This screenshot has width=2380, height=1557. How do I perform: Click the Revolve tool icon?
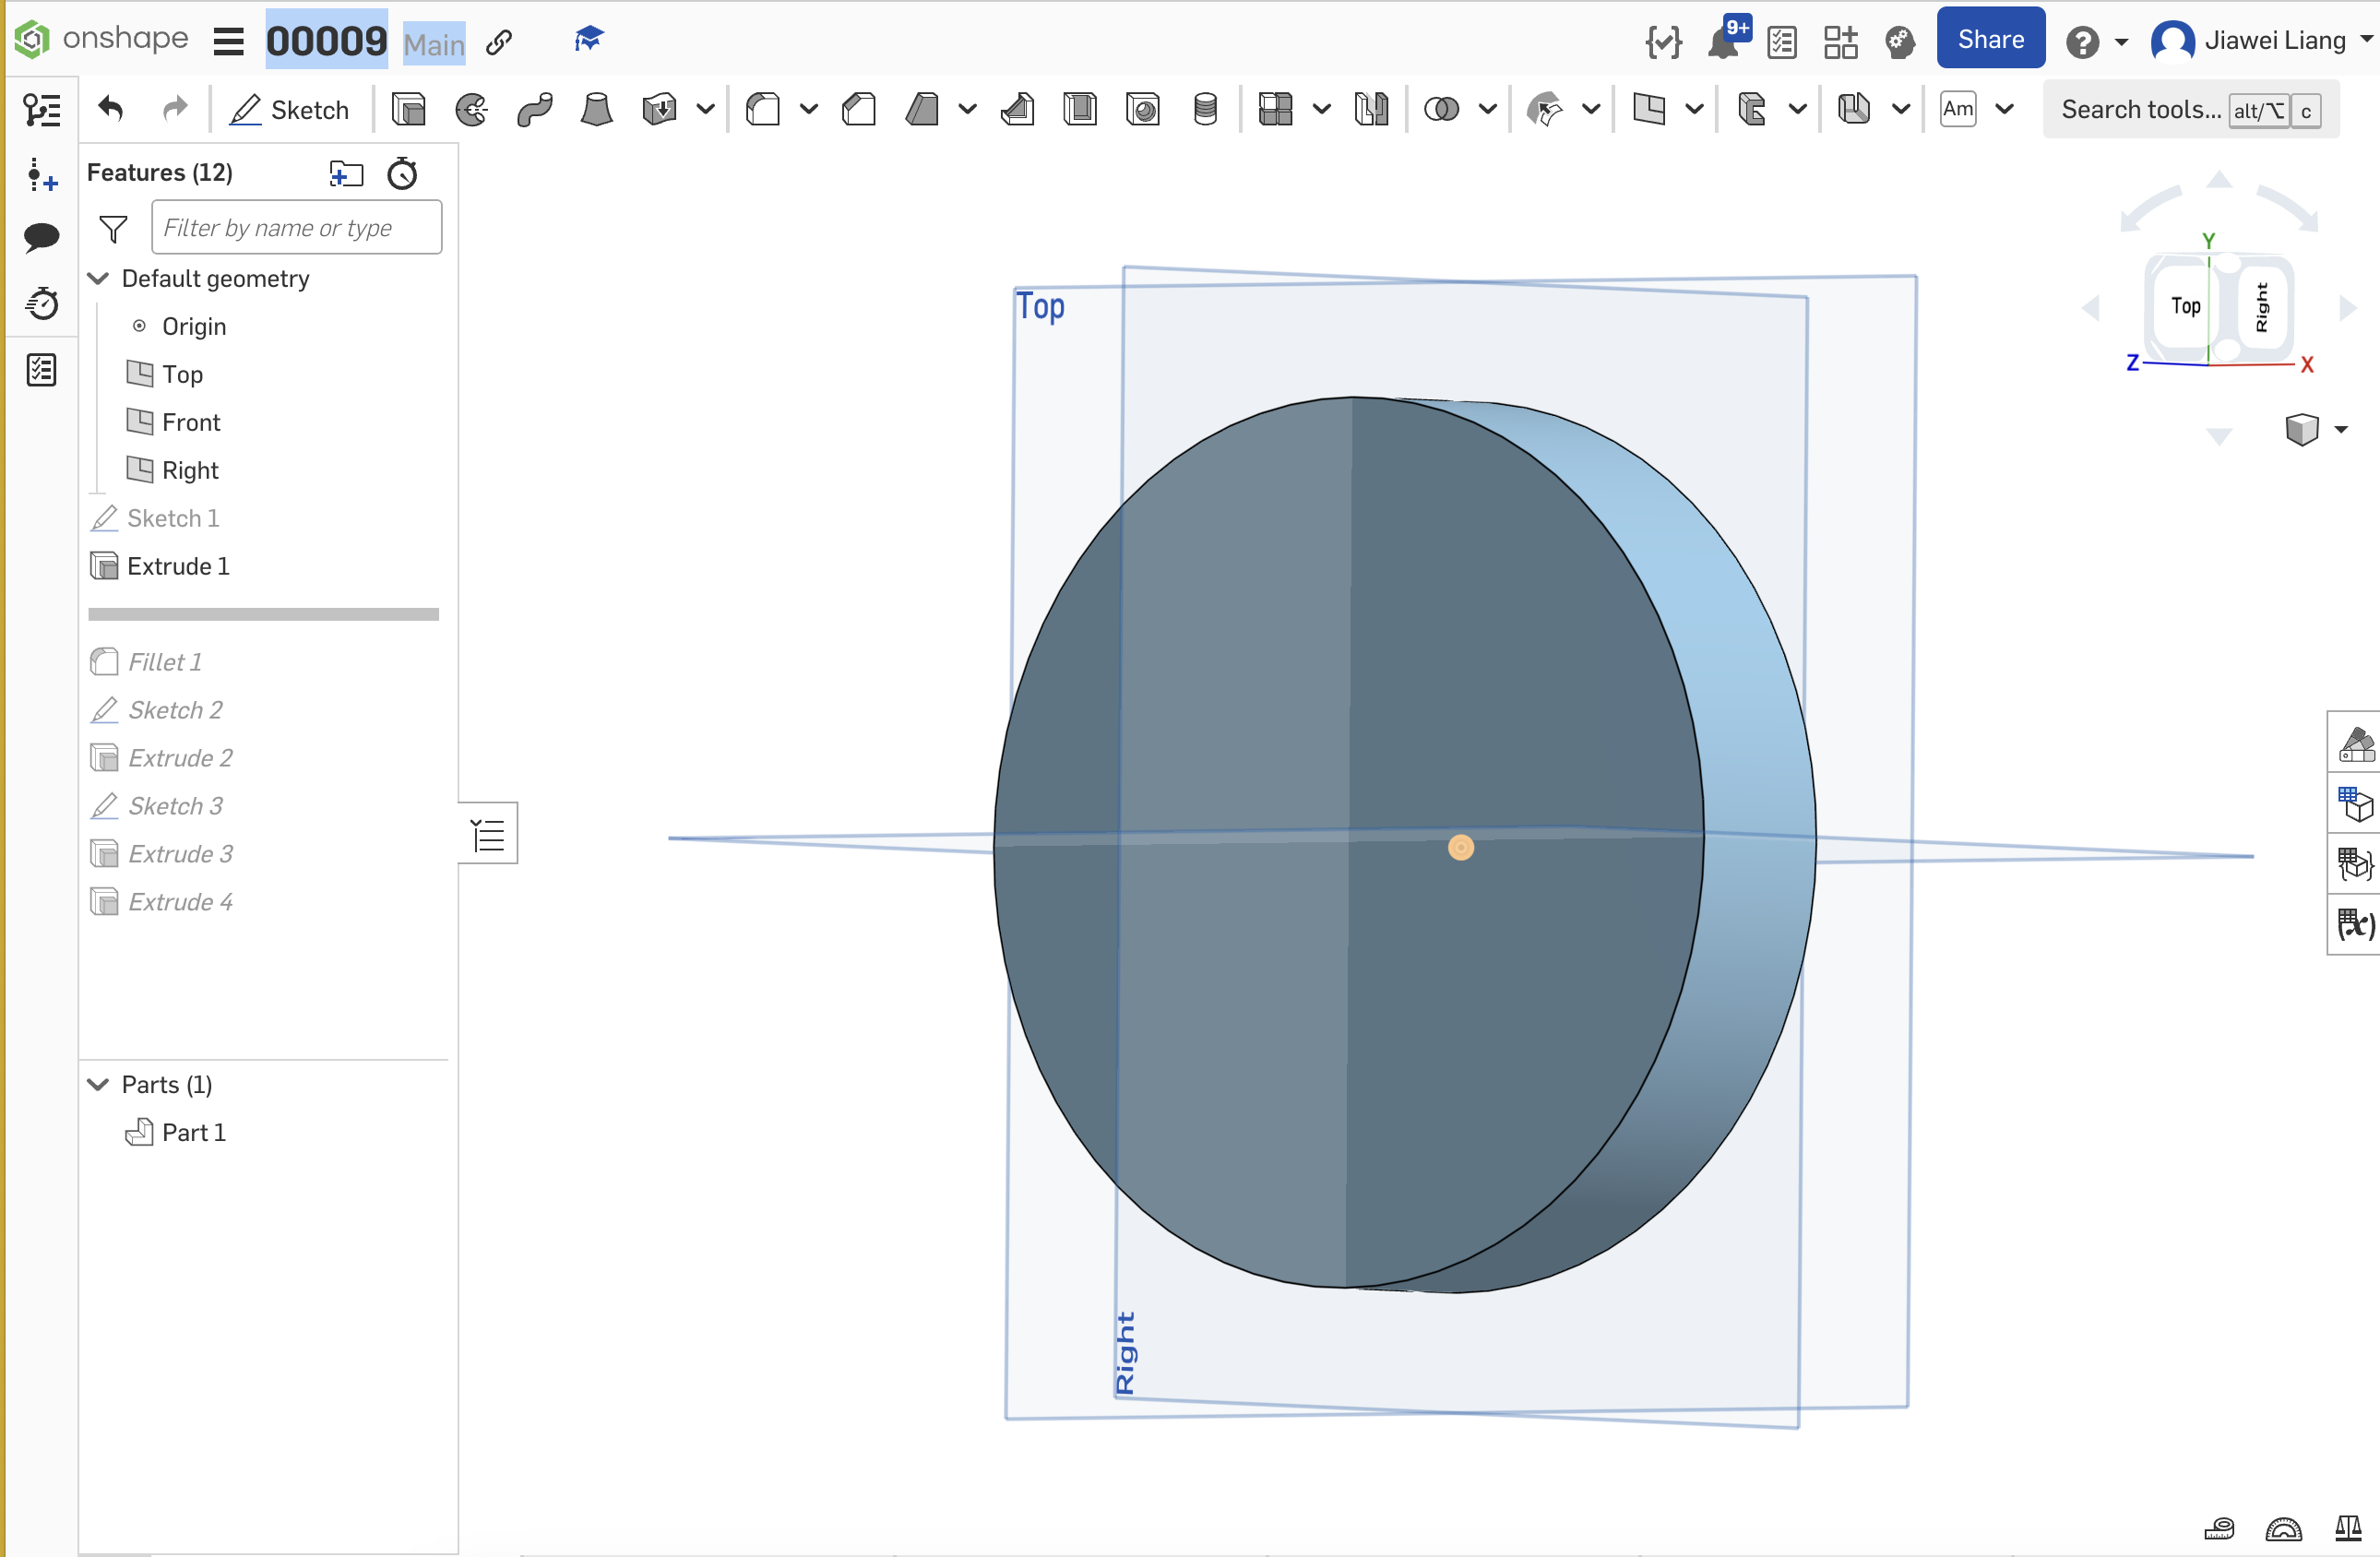coord(472,110)
